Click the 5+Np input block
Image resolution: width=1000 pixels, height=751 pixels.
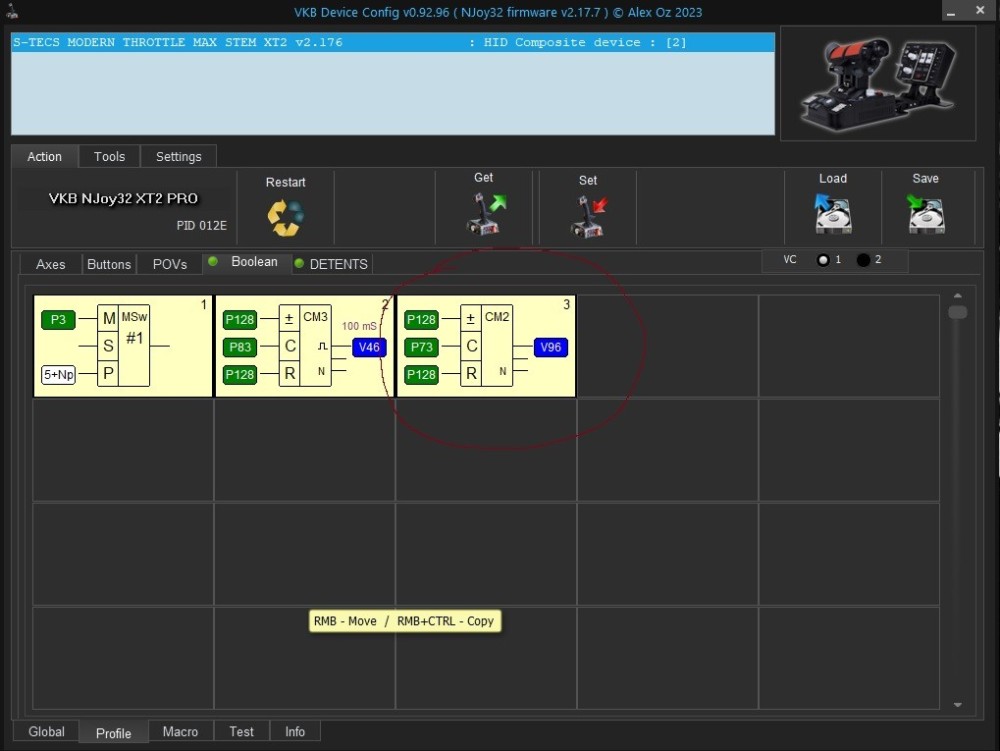pos(58,375)
